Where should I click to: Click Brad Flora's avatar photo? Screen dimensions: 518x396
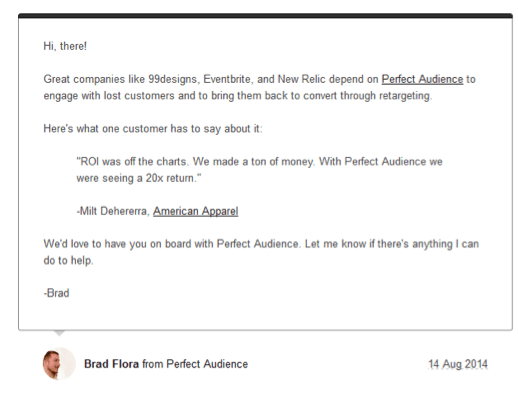point(59,364)
